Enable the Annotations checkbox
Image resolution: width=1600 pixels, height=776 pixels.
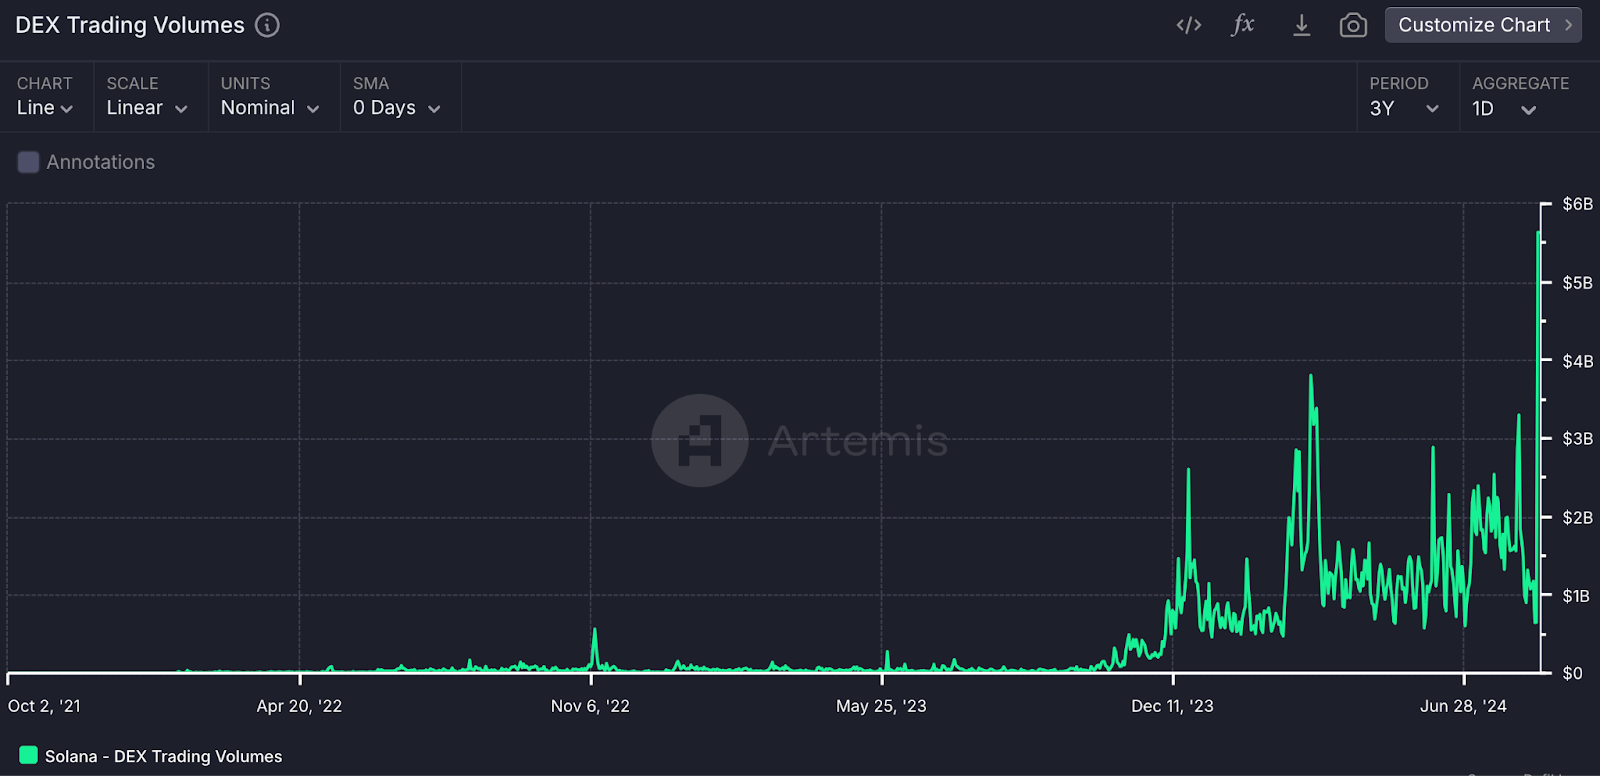(x=29, y=162)
